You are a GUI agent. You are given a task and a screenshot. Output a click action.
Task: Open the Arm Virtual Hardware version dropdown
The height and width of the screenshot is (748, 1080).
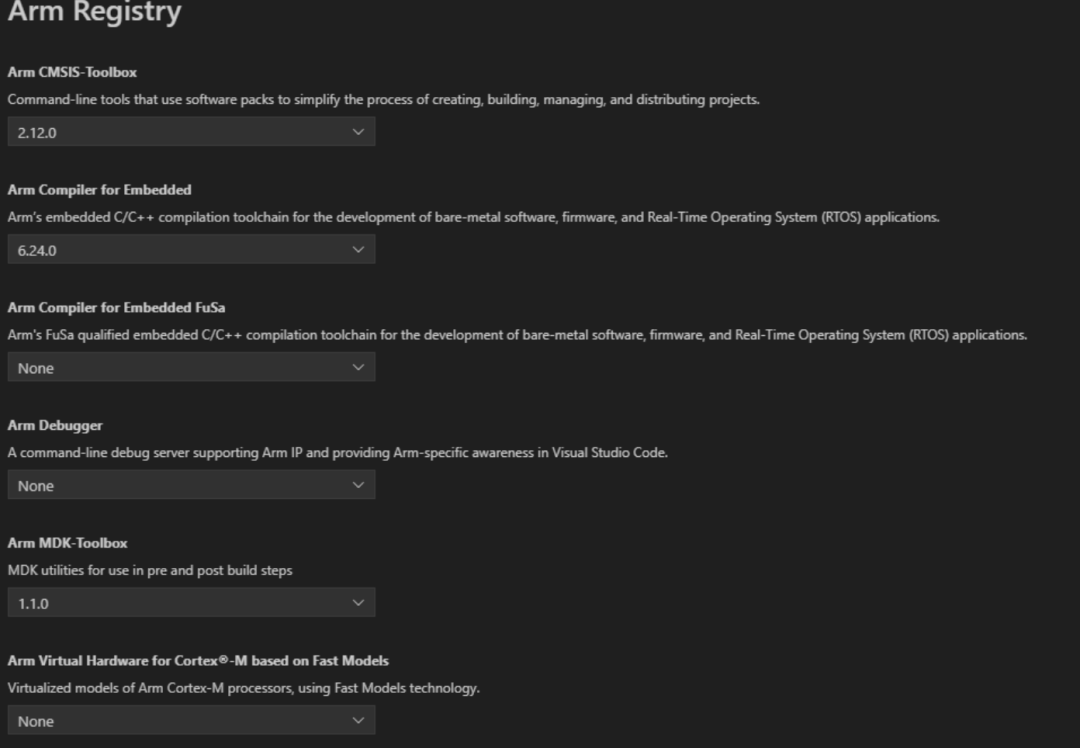pyautogui.click(x=191, y=720)
